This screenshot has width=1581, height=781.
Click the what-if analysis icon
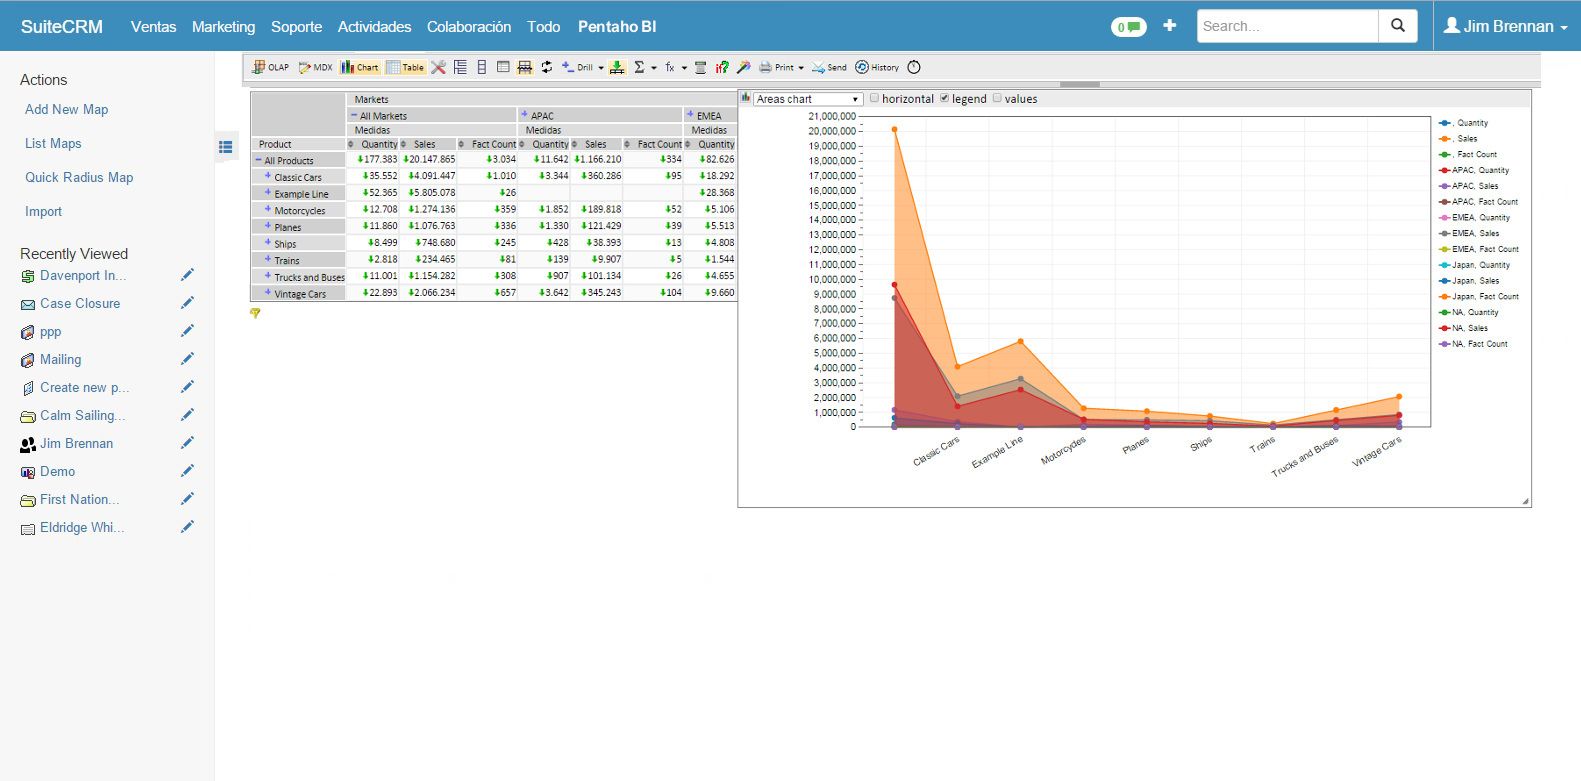(x=721, y=67)
